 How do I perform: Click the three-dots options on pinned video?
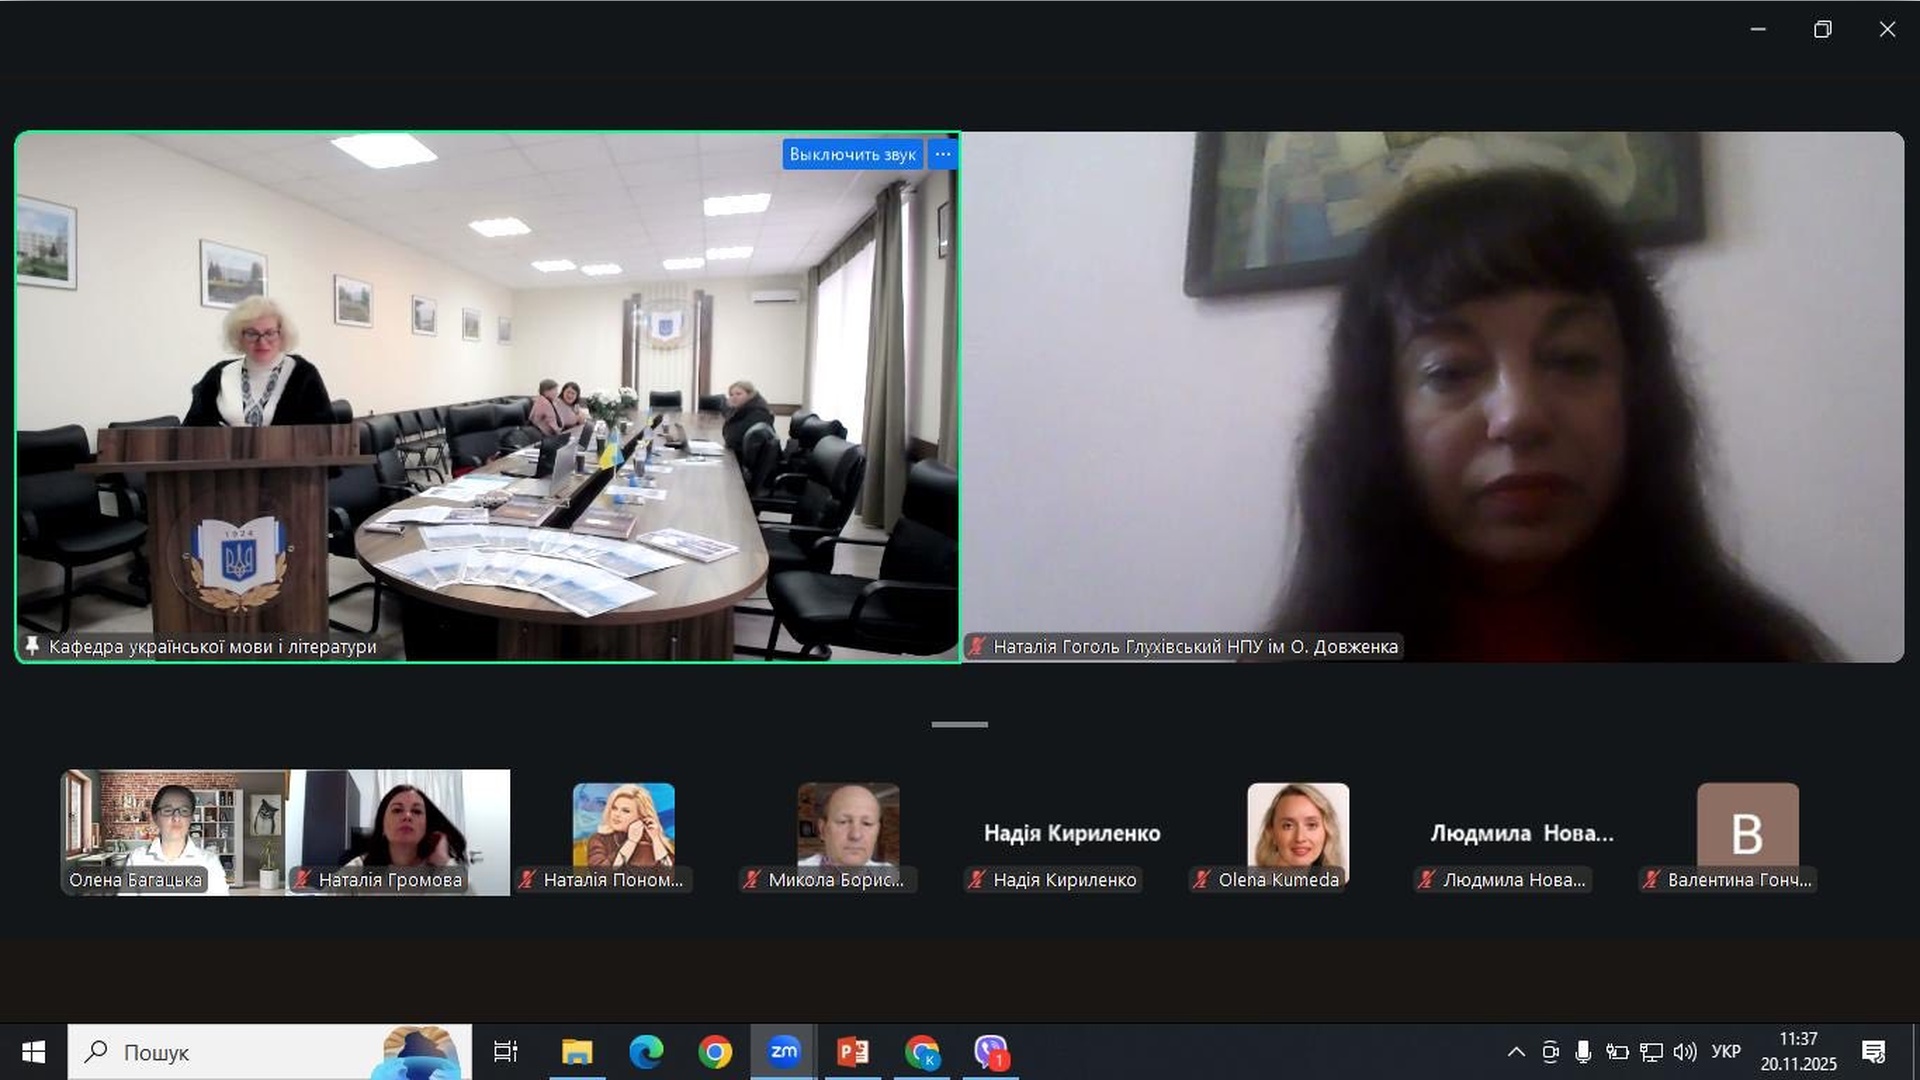coord(943,154)
